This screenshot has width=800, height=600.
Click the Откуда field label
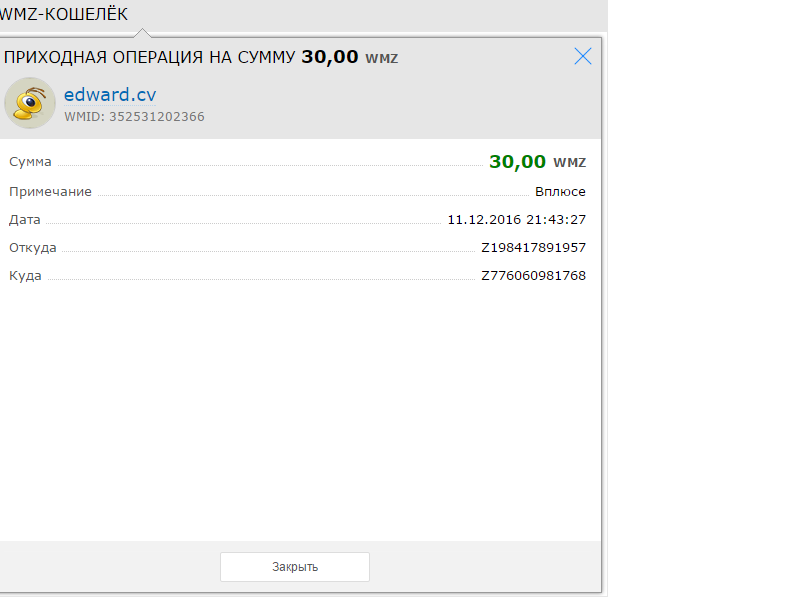coord(33,248)
